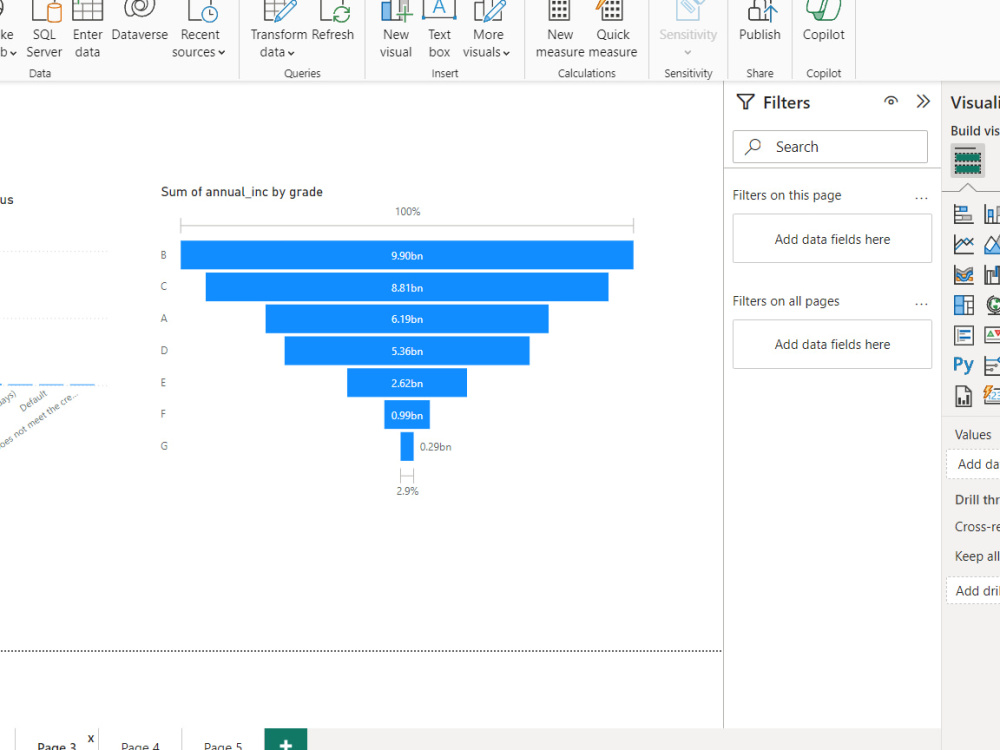Screen dimensions: 1000x750
Task: Switch to Page 5 tab
Action: [223, 745]
